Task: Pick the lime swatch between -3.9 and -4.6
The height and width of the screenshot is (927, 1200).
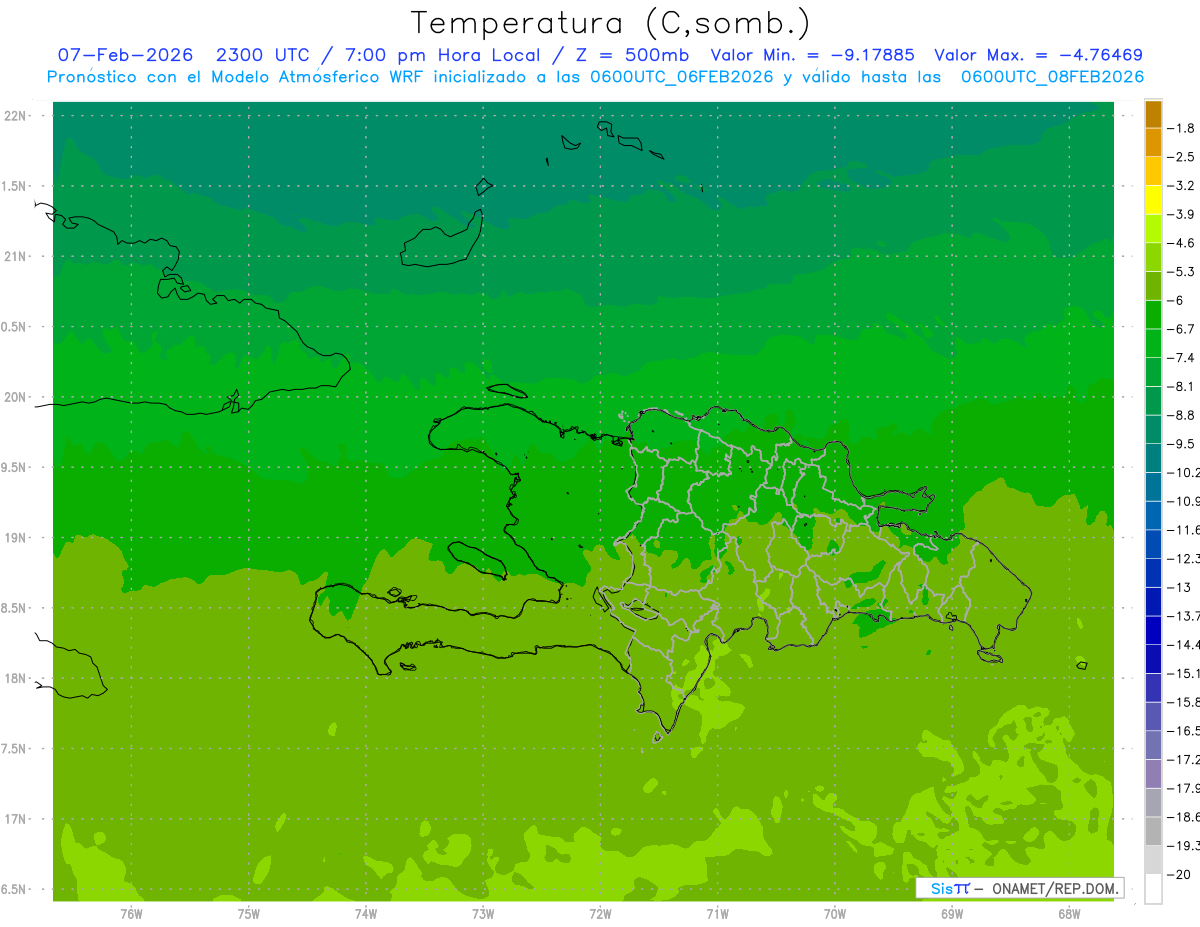Action: coord(1153,228)
